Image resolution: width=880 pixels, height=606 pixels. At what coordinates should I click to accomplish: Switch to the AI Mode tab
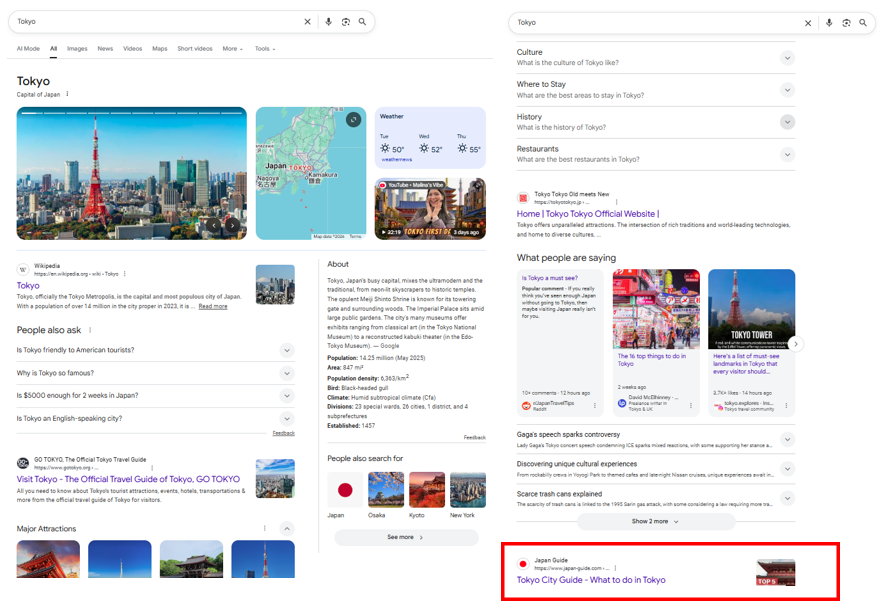coord(28,48)
